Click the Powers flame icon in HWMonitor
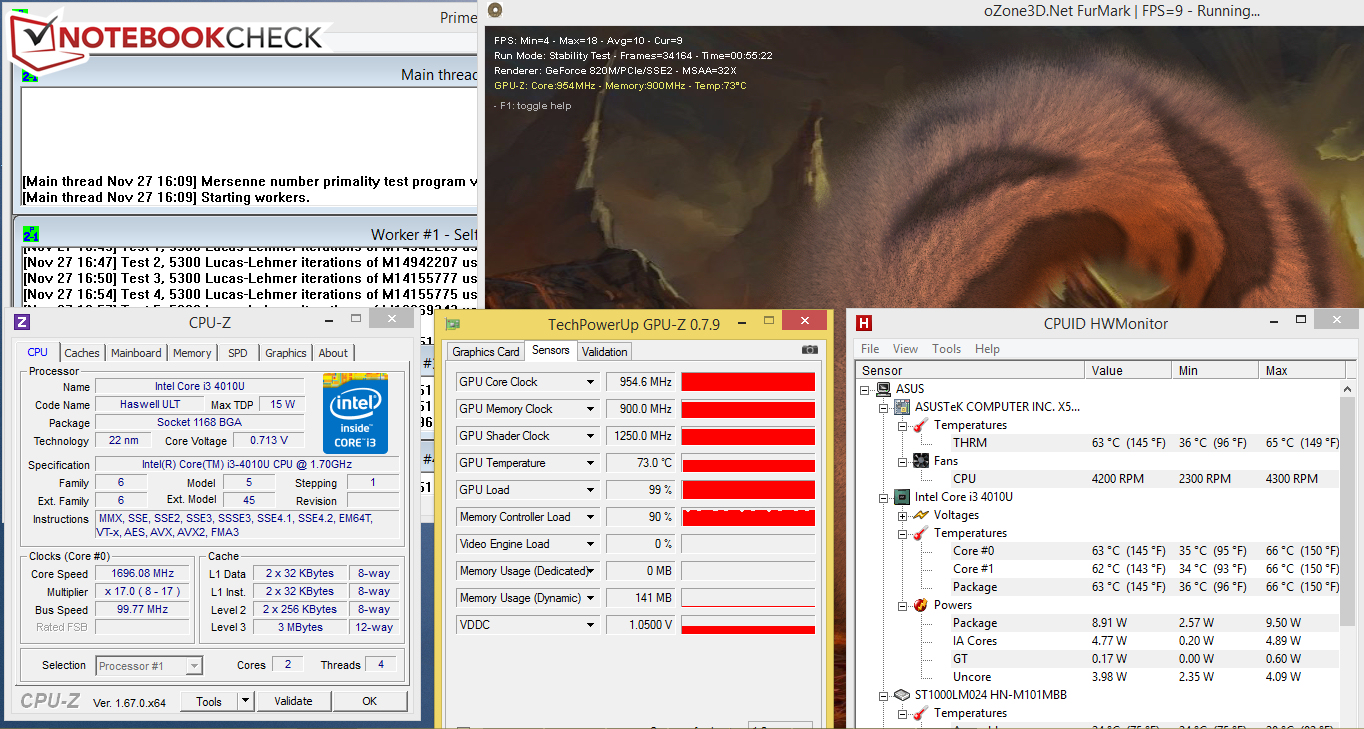Screen dimensions: 1364x729 [x=920, y=605]
